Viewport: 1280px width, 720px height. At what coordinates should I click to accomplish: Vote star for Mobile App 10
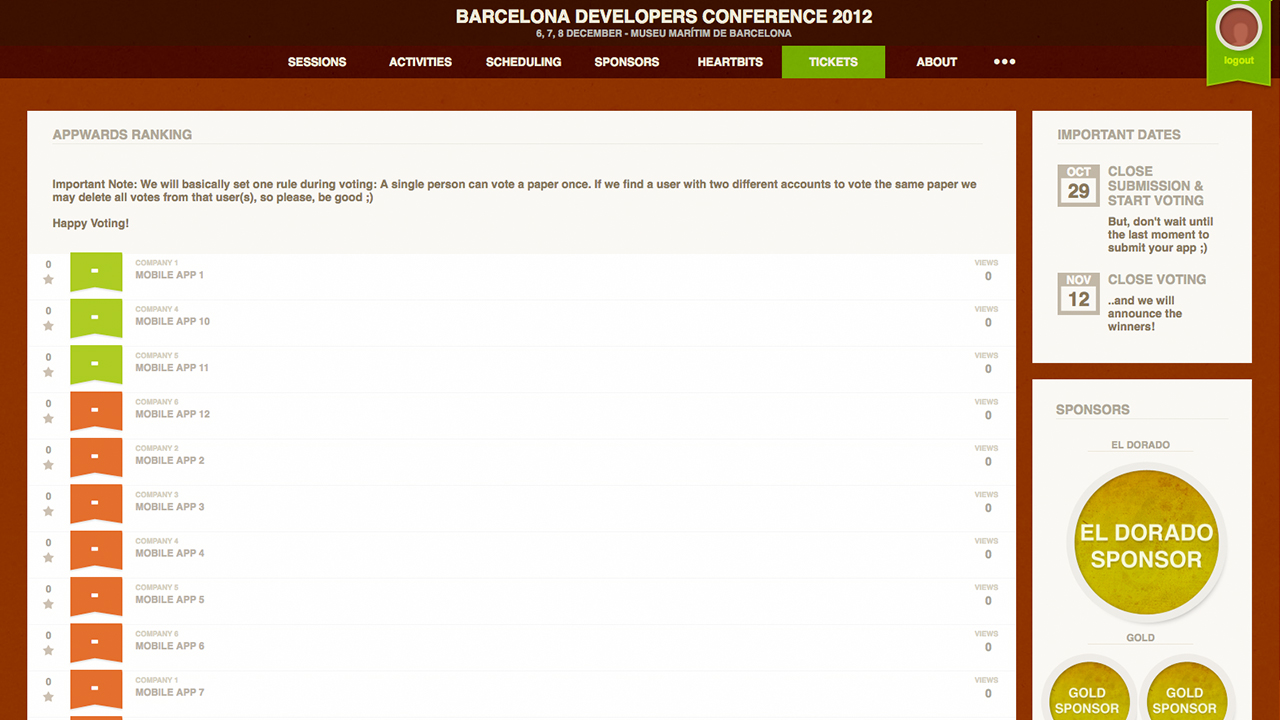[x=48, y=326]
